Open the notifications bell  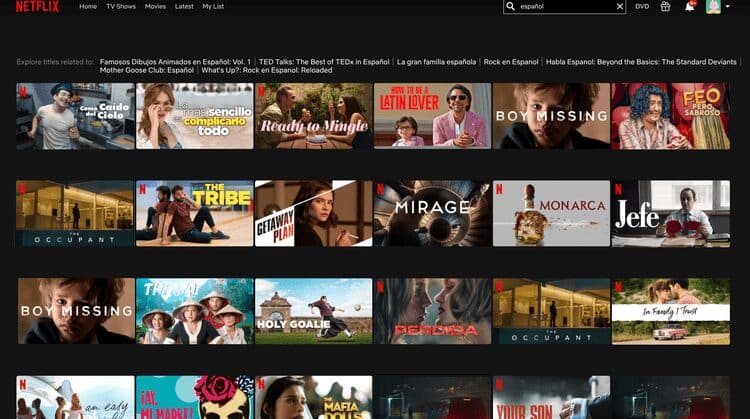[x=690, y=6]
